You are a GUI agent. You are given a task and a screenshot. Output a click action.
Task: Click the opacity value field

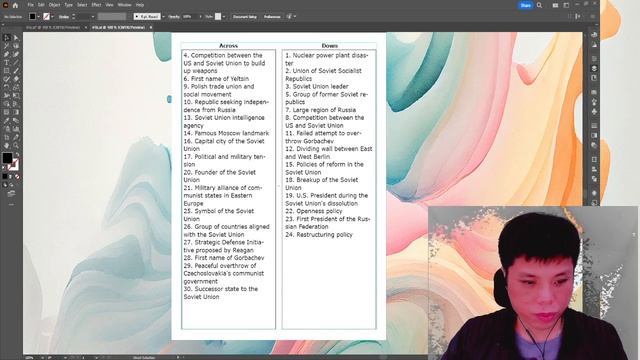click(x=189, y=17)
